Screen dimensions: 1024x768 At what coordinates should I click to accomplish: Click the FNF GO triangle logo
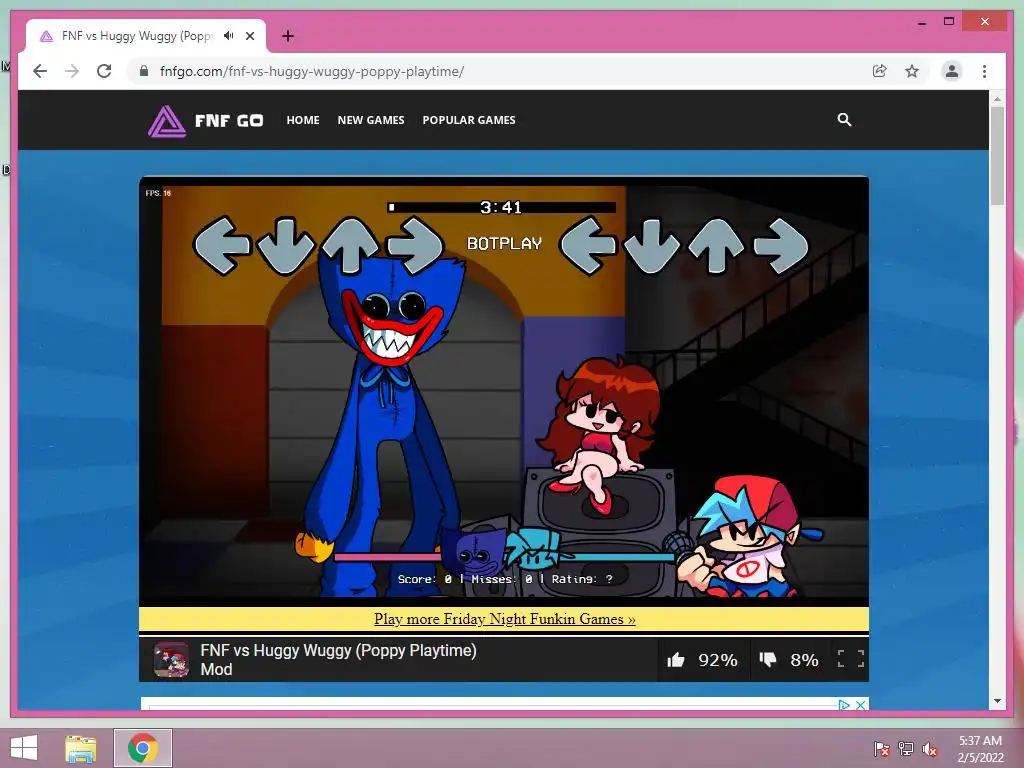[x=167, y=121]
